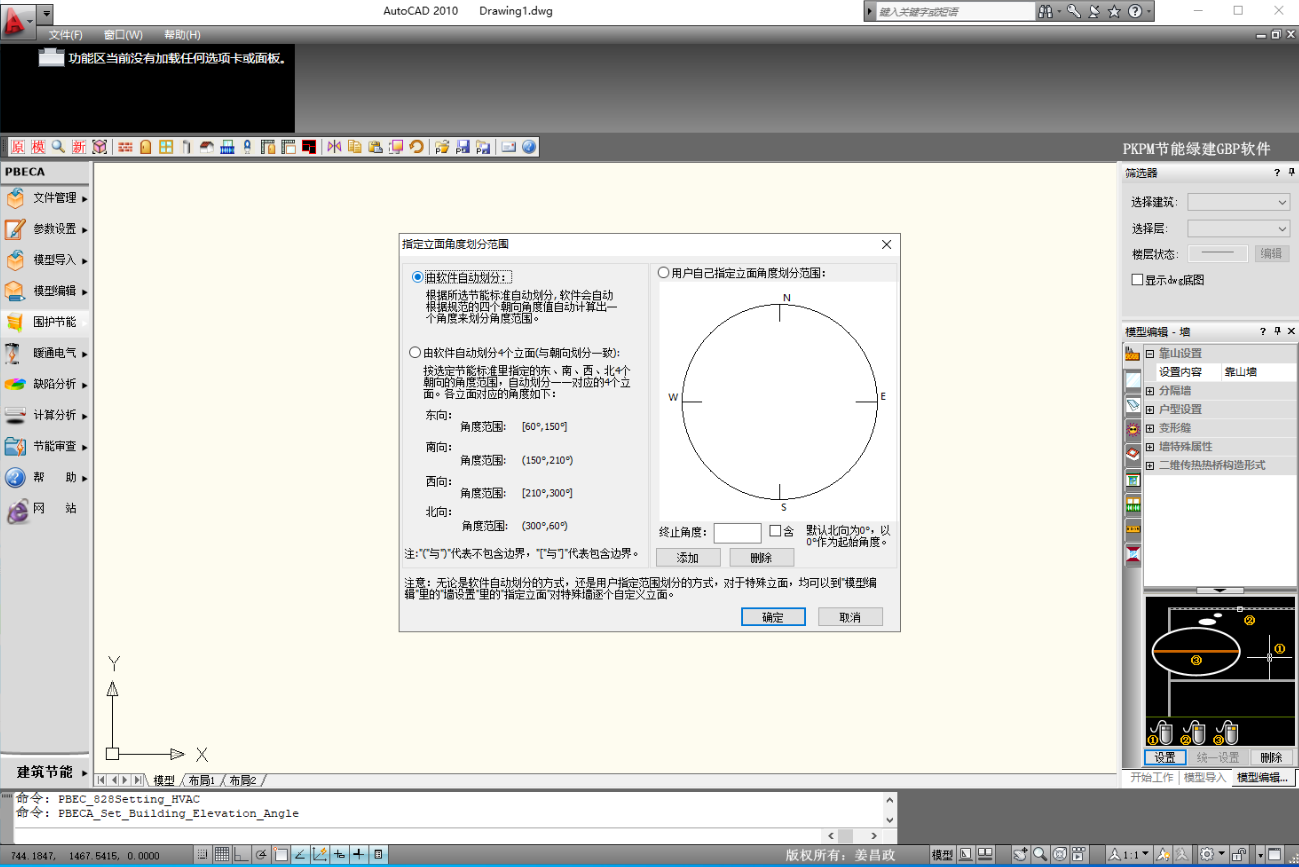
Task: Open the 窗口(W) menu
Action: click(x=123, y=35)
